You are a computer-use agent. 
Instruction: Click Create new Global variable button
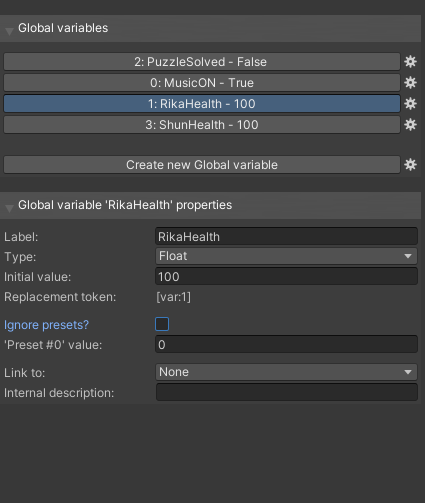click(202, 165)
